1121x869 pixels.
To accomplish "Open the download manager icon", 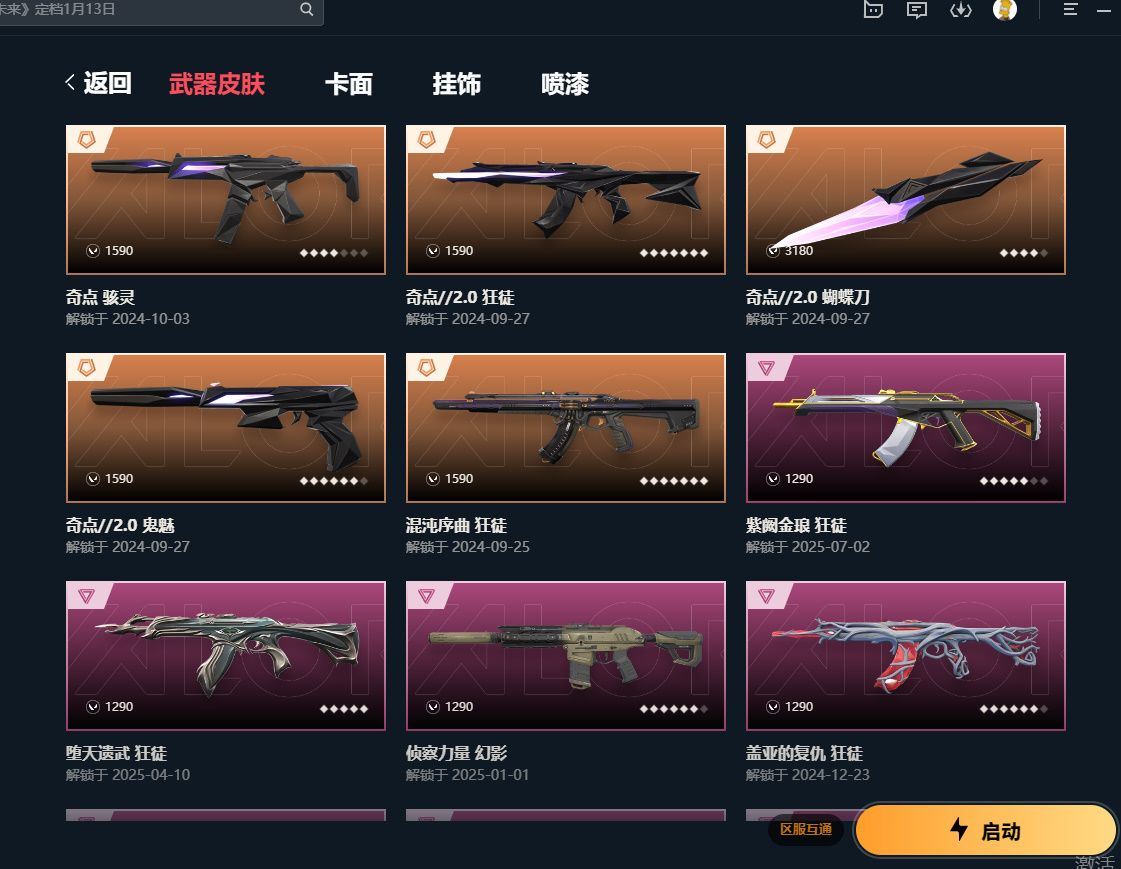I will tap(960, 9).
